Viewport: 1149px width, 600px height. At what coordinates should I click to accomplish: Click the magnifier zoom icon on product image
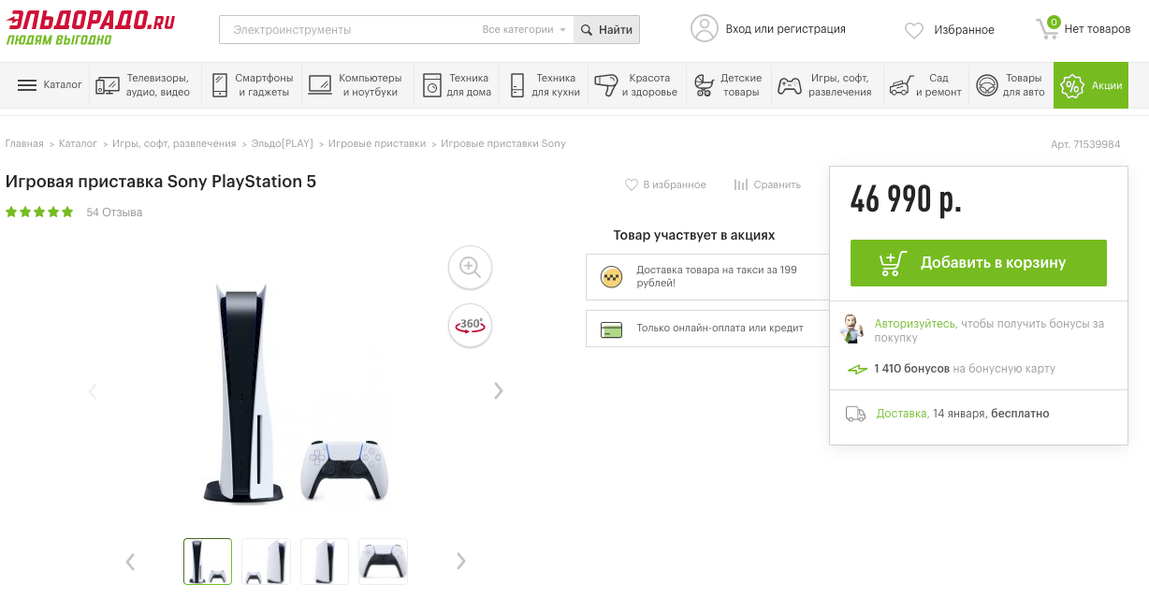(470, 267)
